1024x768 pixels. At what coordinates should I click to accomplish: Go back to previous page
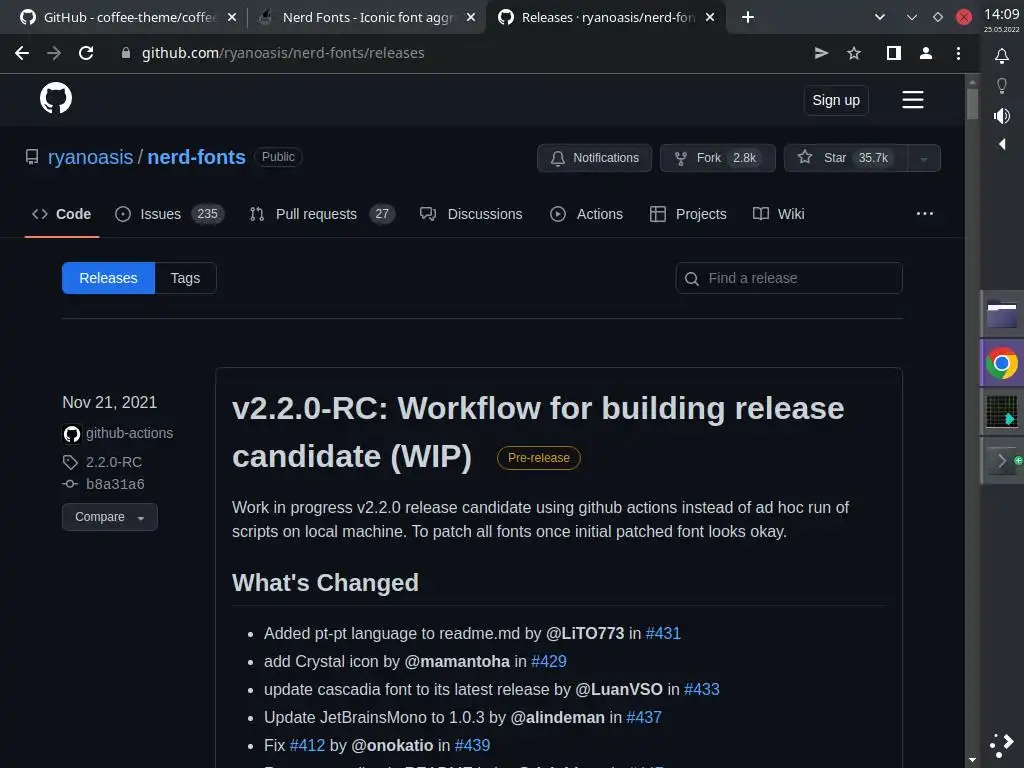[x=22, y=53]
